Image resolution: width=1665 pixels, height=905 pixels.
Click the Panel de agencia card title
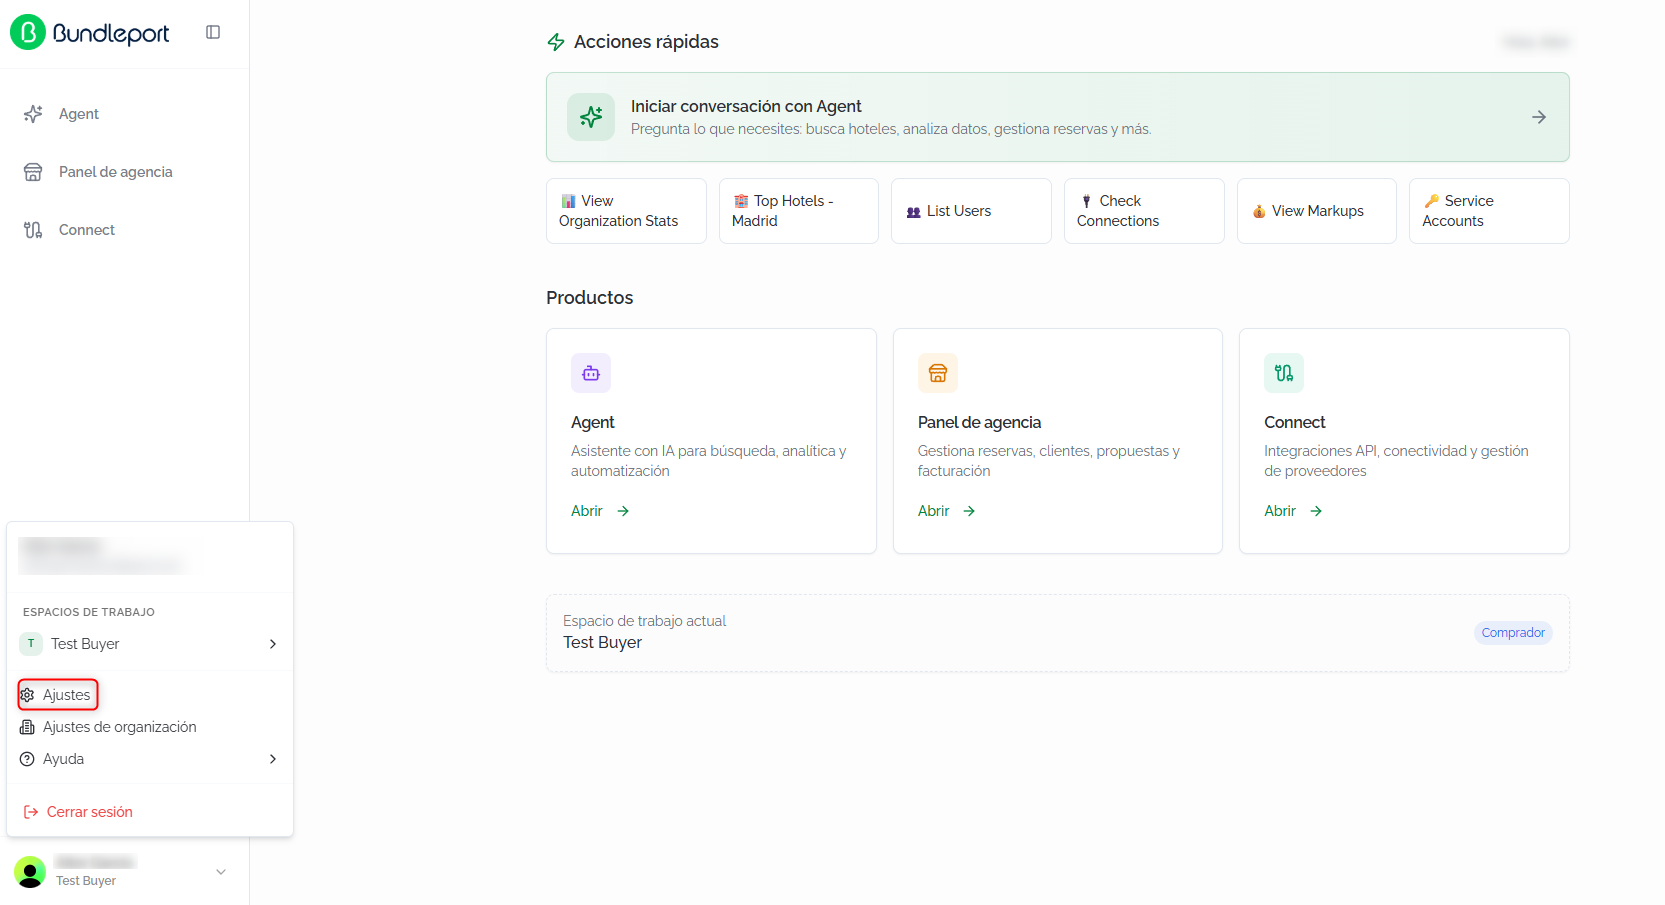click(979, 423)
